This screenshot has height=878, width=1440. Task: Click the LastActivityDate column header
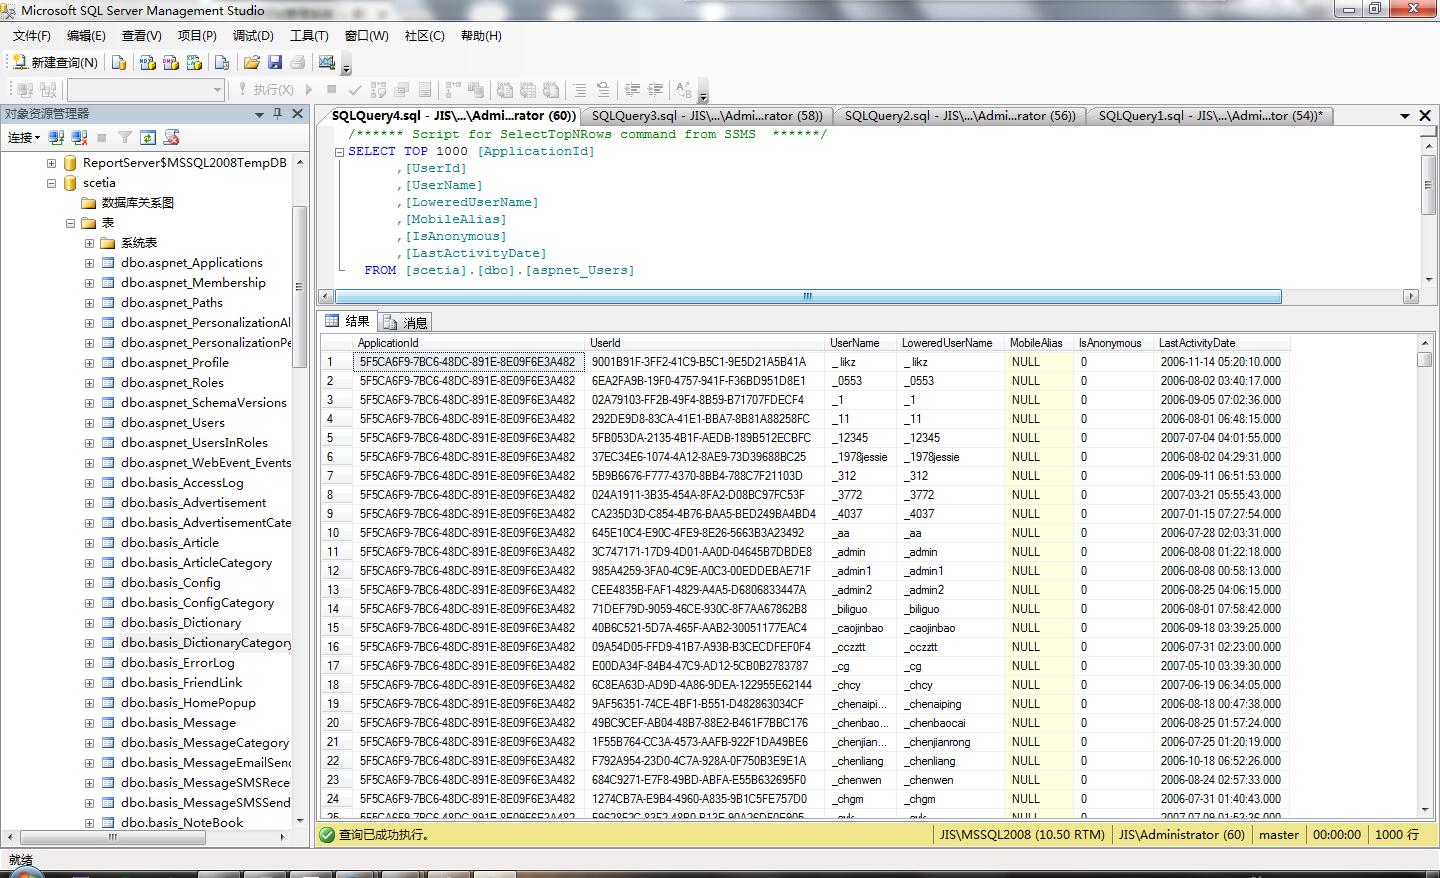coord(1221,343)
